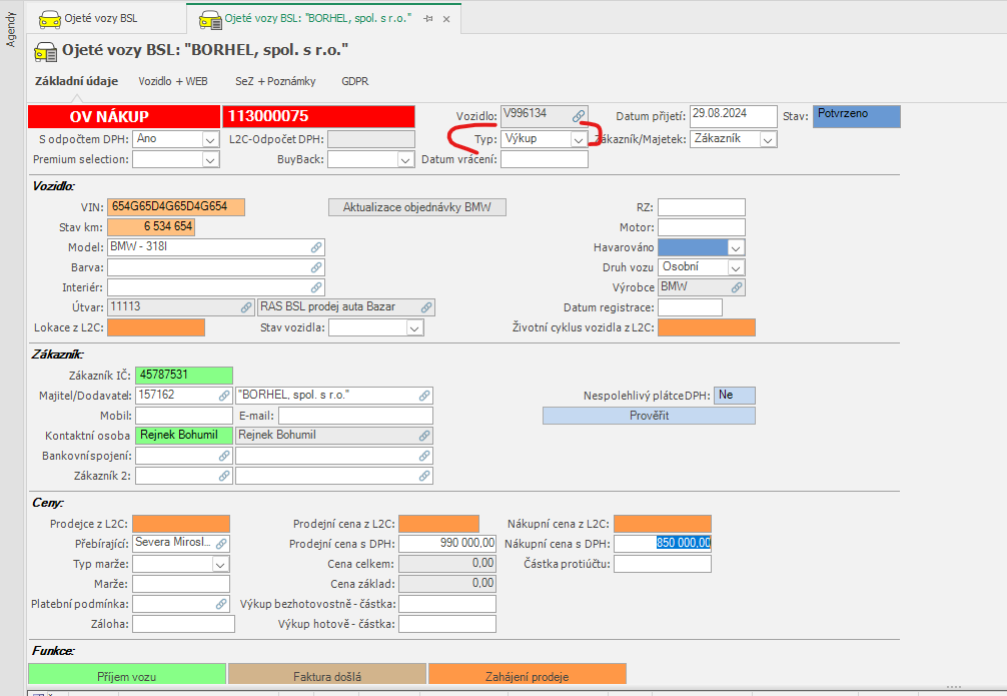Screen dimensions: 1007x696
Task: Click link icon in Interiér field
Action: point(316,287)
